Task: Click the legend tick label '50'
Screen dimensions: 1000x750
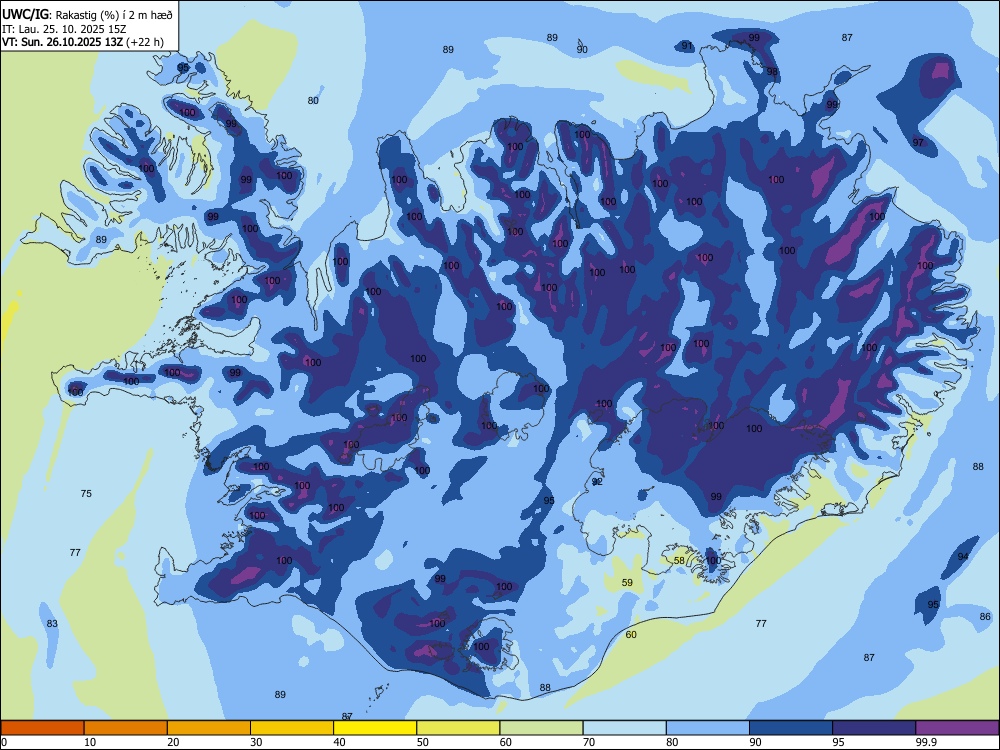Action: 422,742
